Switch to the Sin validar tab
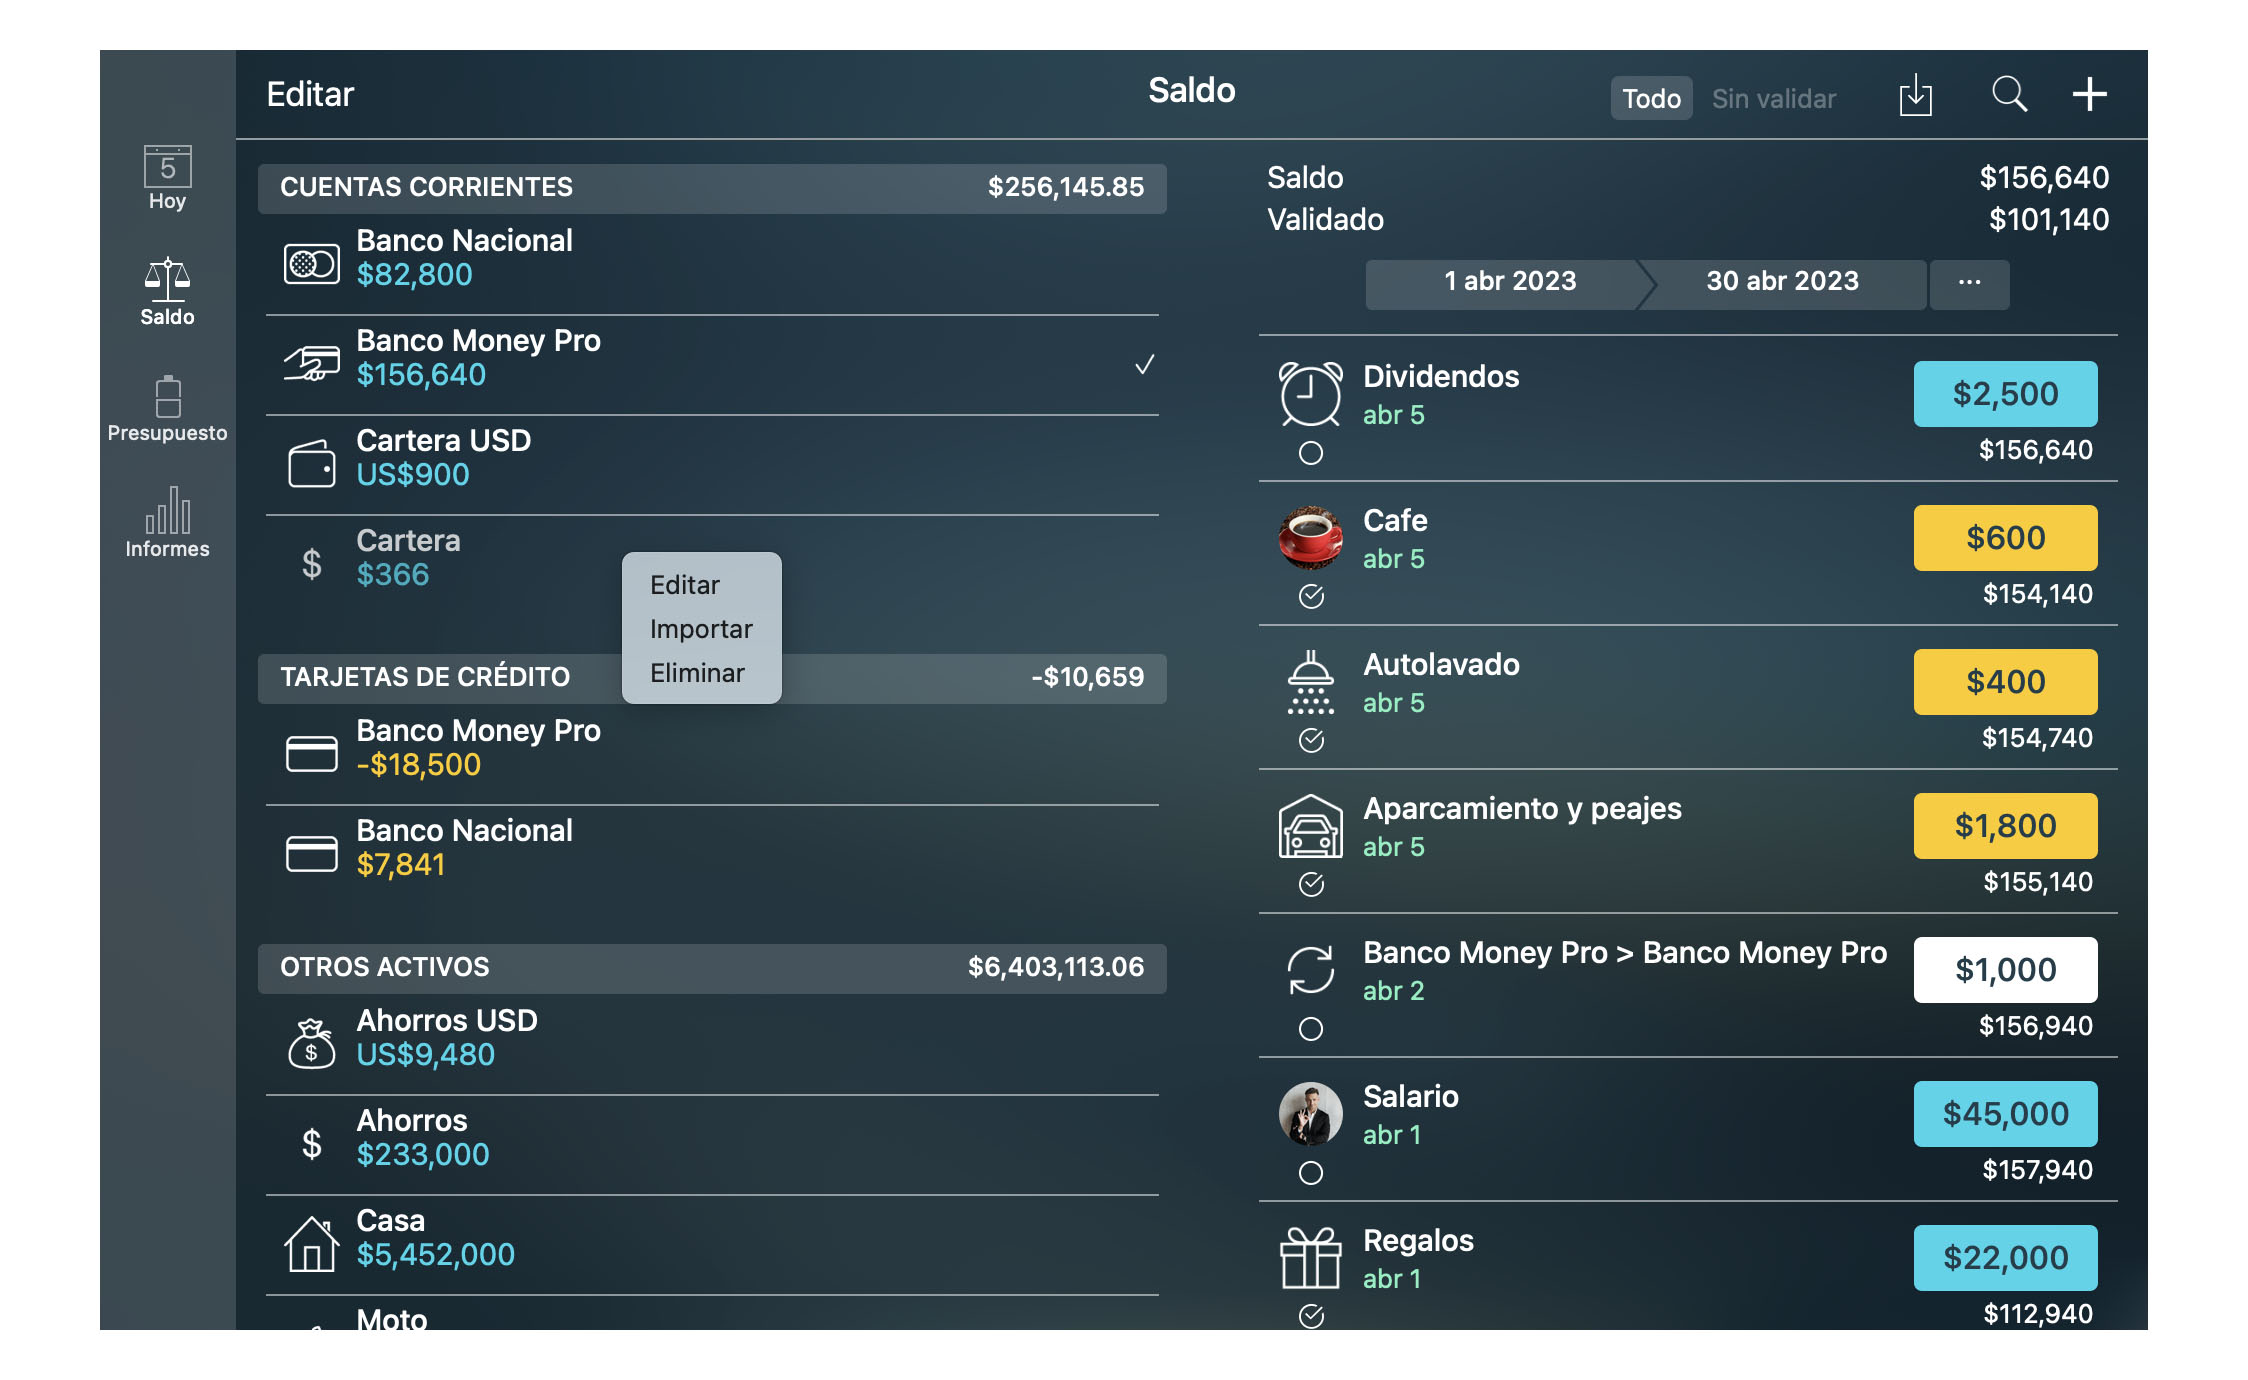Screen dimensions: 2248x1380 [x=1773, y=98]
